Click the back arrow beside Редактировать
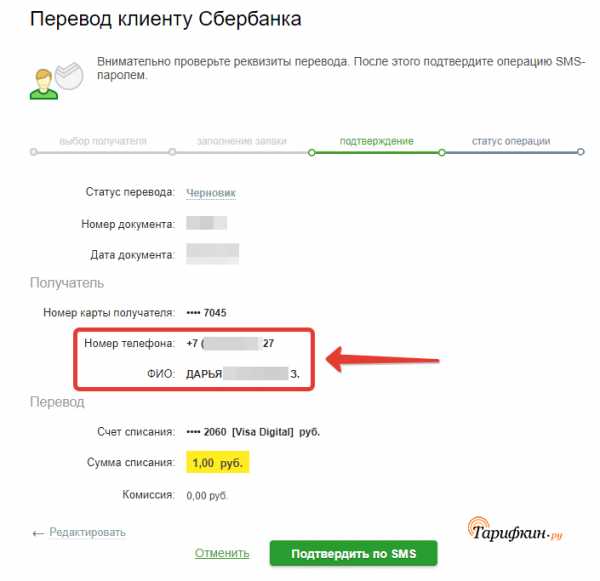This screenshot has width=600, height=581. point(38,533)
